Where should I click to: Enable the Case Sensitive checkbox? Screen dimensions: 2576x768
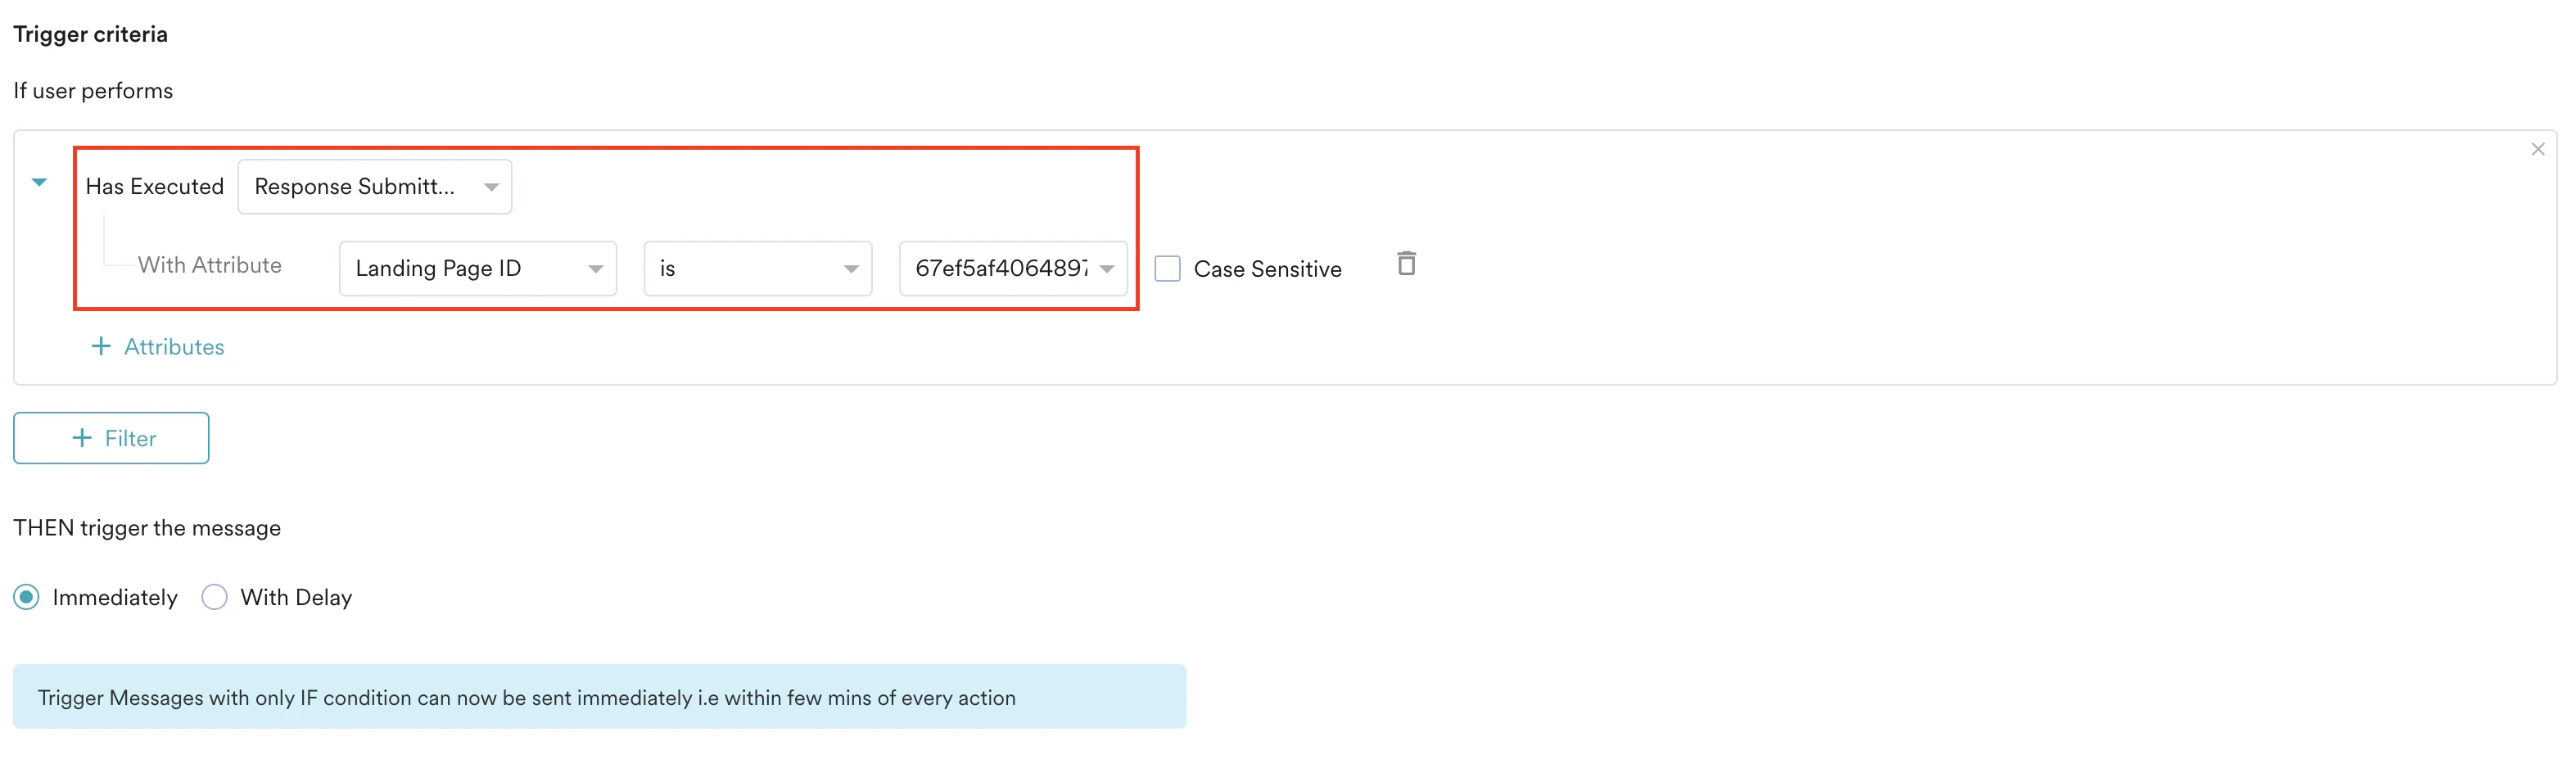[x=1167, y=268]
